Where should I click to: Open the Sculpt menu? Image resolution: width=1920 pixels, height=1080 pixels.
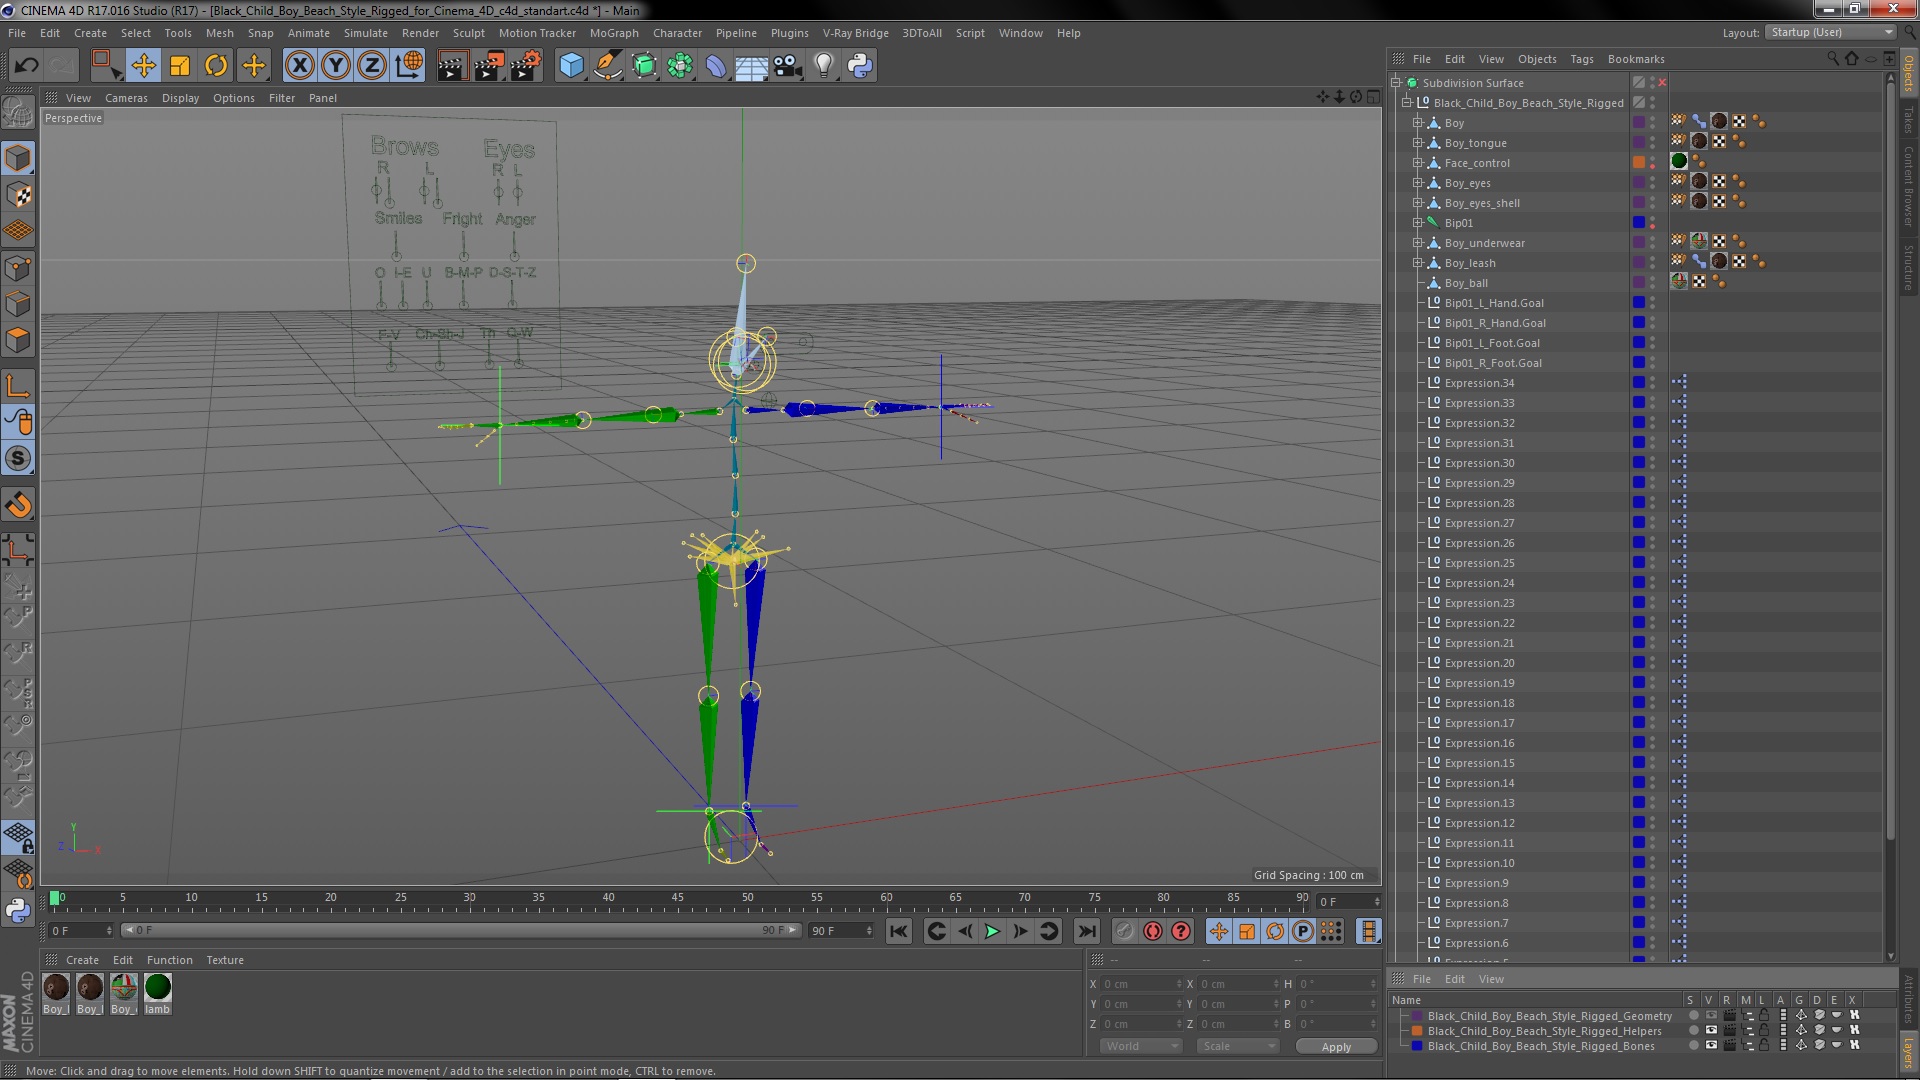click(468, 33)
